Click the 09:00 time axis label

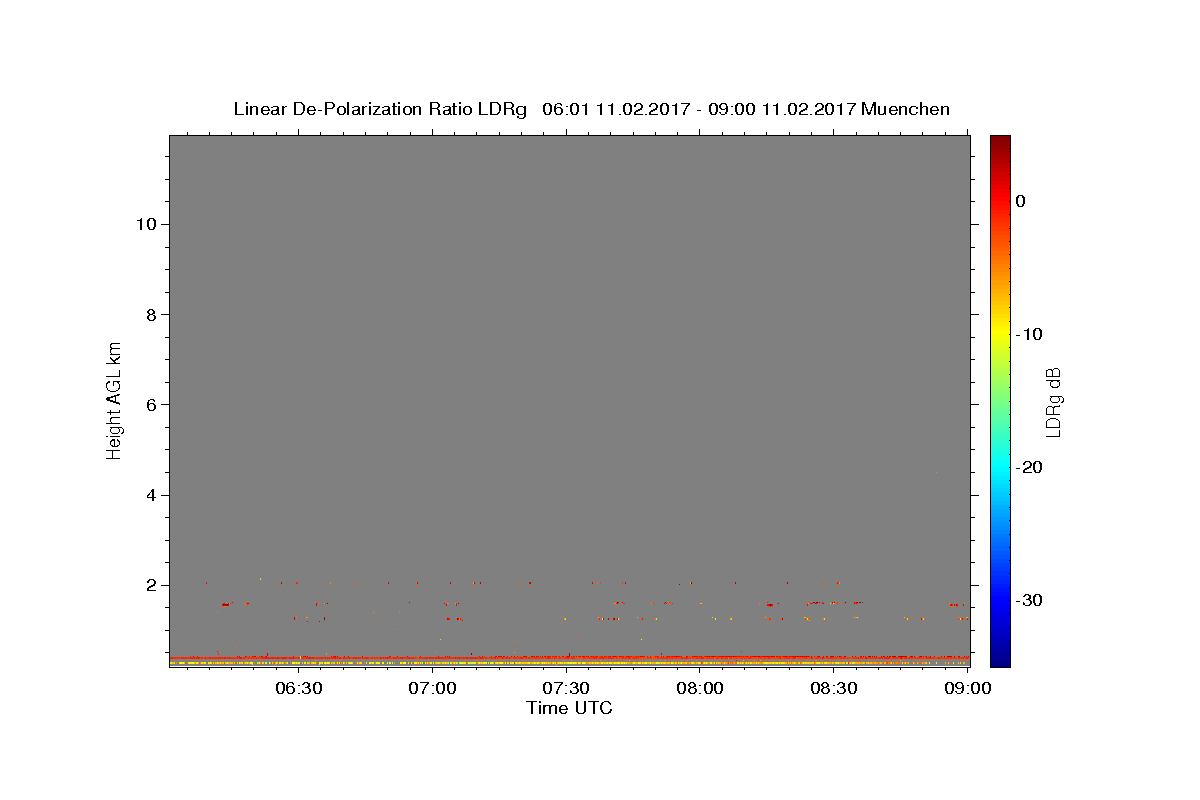coord(968,689)
